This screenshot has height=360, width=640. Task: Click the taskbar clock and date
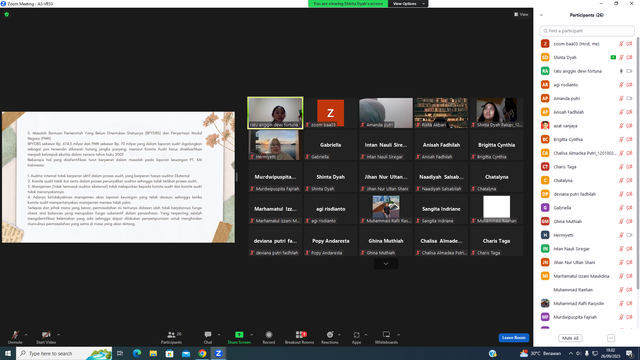(610, 353)
